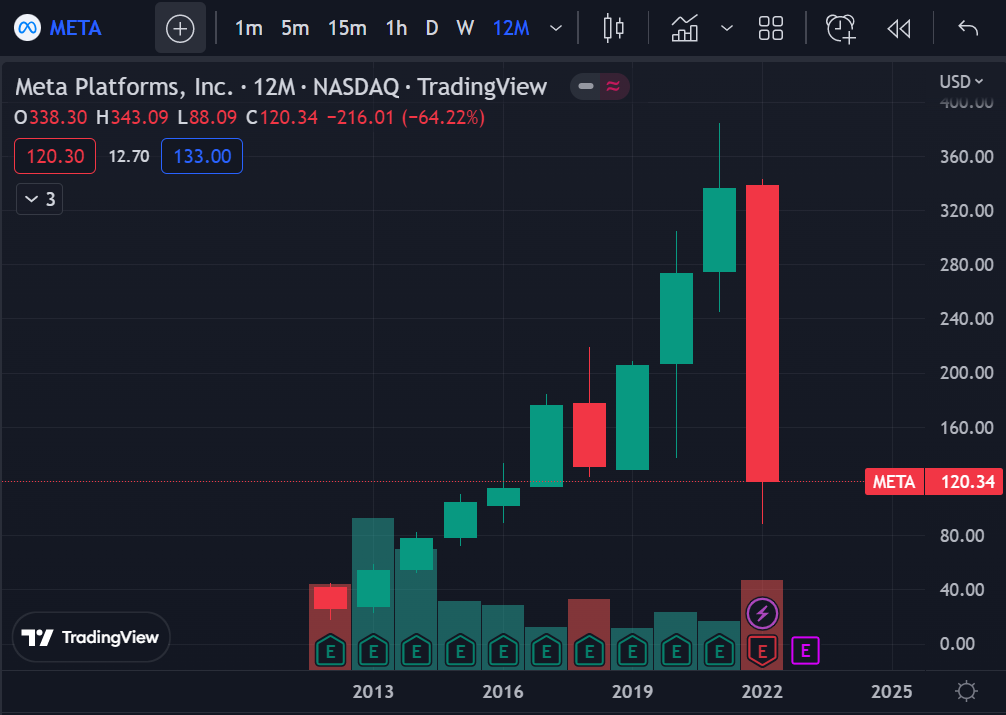The image size is (1006, 715).
Task: Click the 12.70 spread value
Action: click(x=129, y=157)
